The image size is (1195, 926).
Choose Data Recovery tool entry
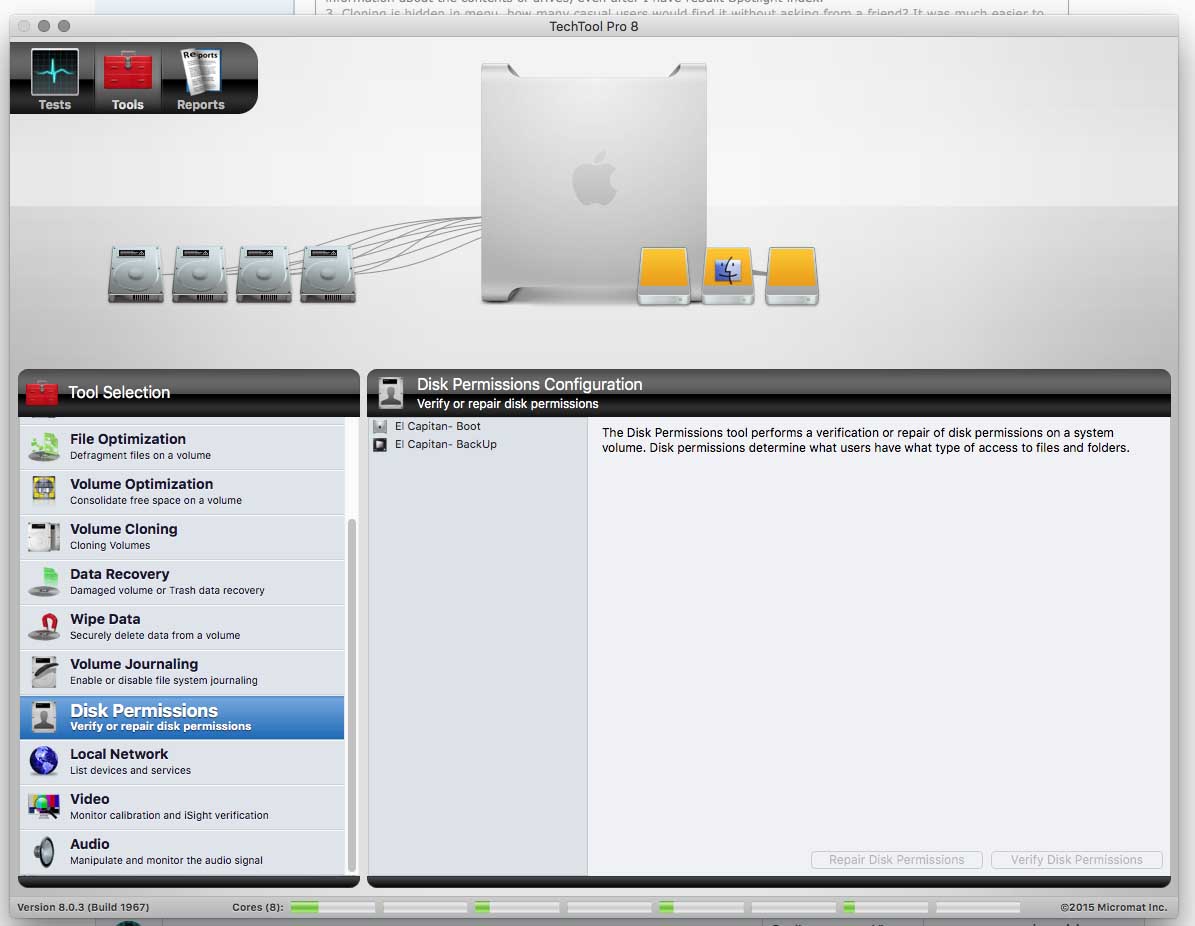pos(182,582)
